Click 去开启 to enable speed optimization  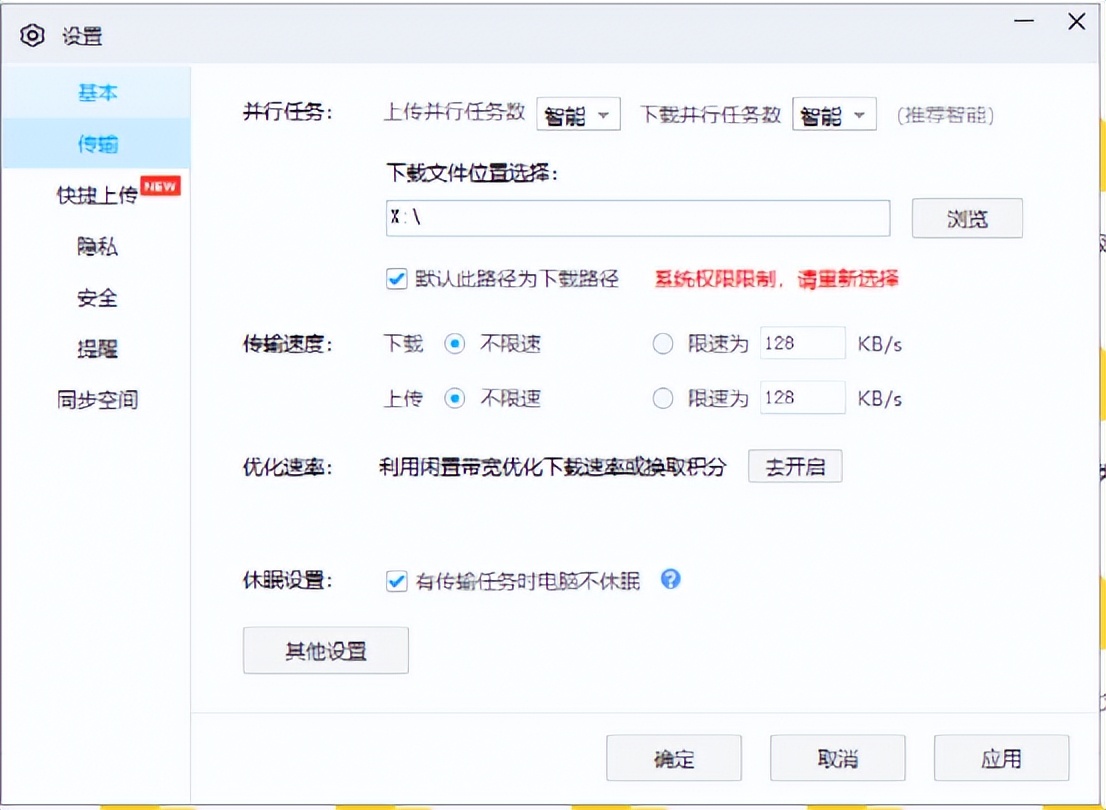(x=795, y=466)
